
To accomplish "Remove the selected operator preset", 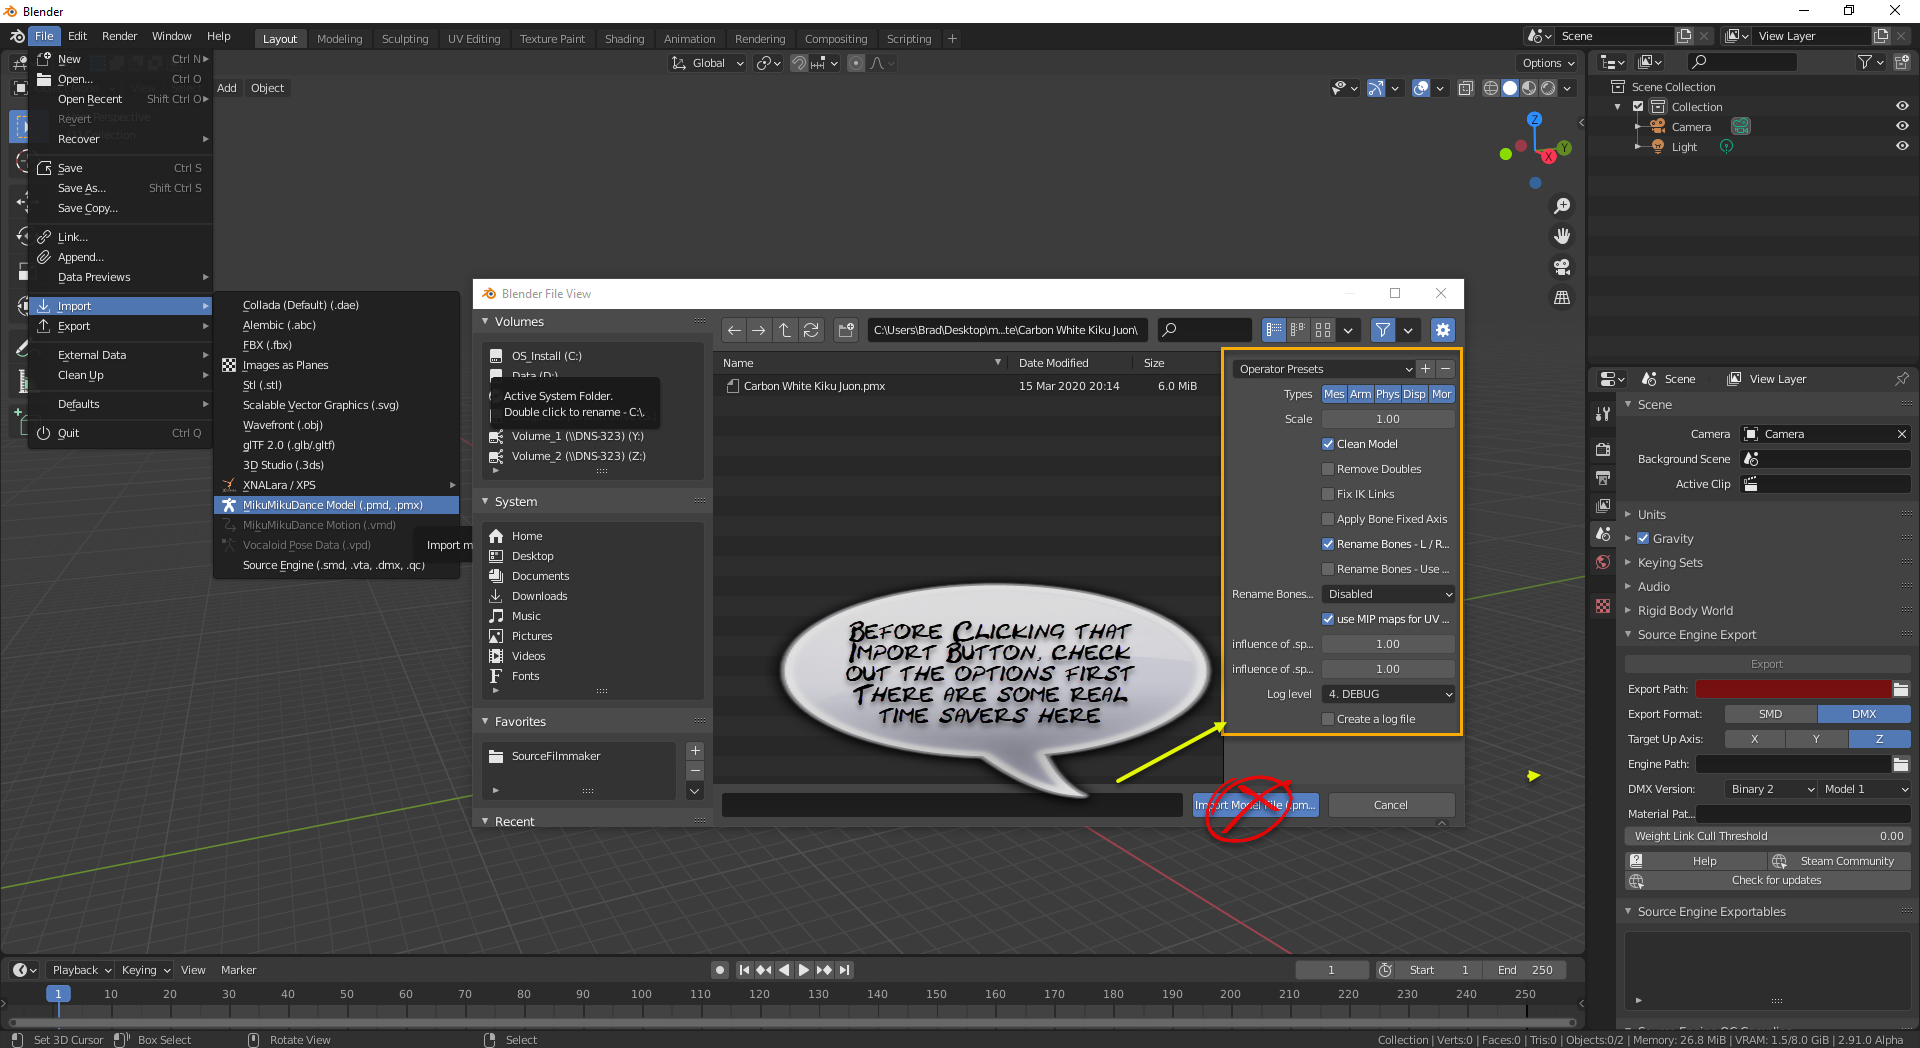I will [1445, 369].
